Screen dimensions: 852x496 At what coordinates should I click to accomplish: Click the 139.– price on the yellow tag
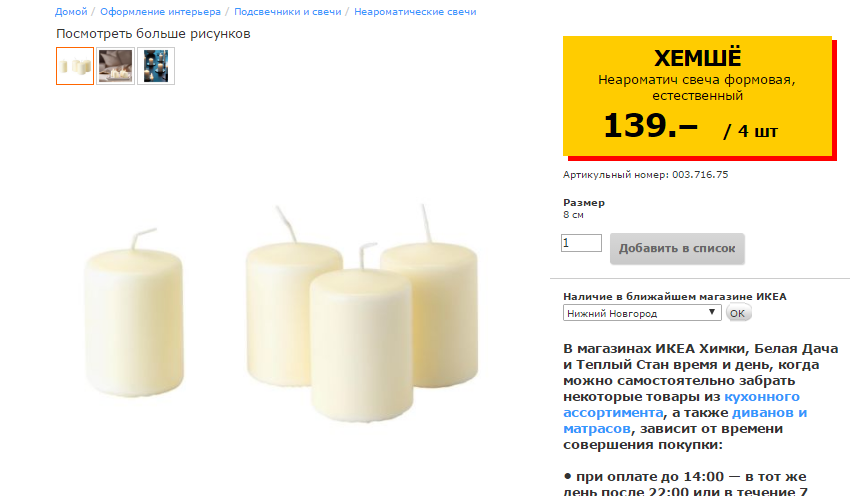pyautogui.click(x=650, y=125)
